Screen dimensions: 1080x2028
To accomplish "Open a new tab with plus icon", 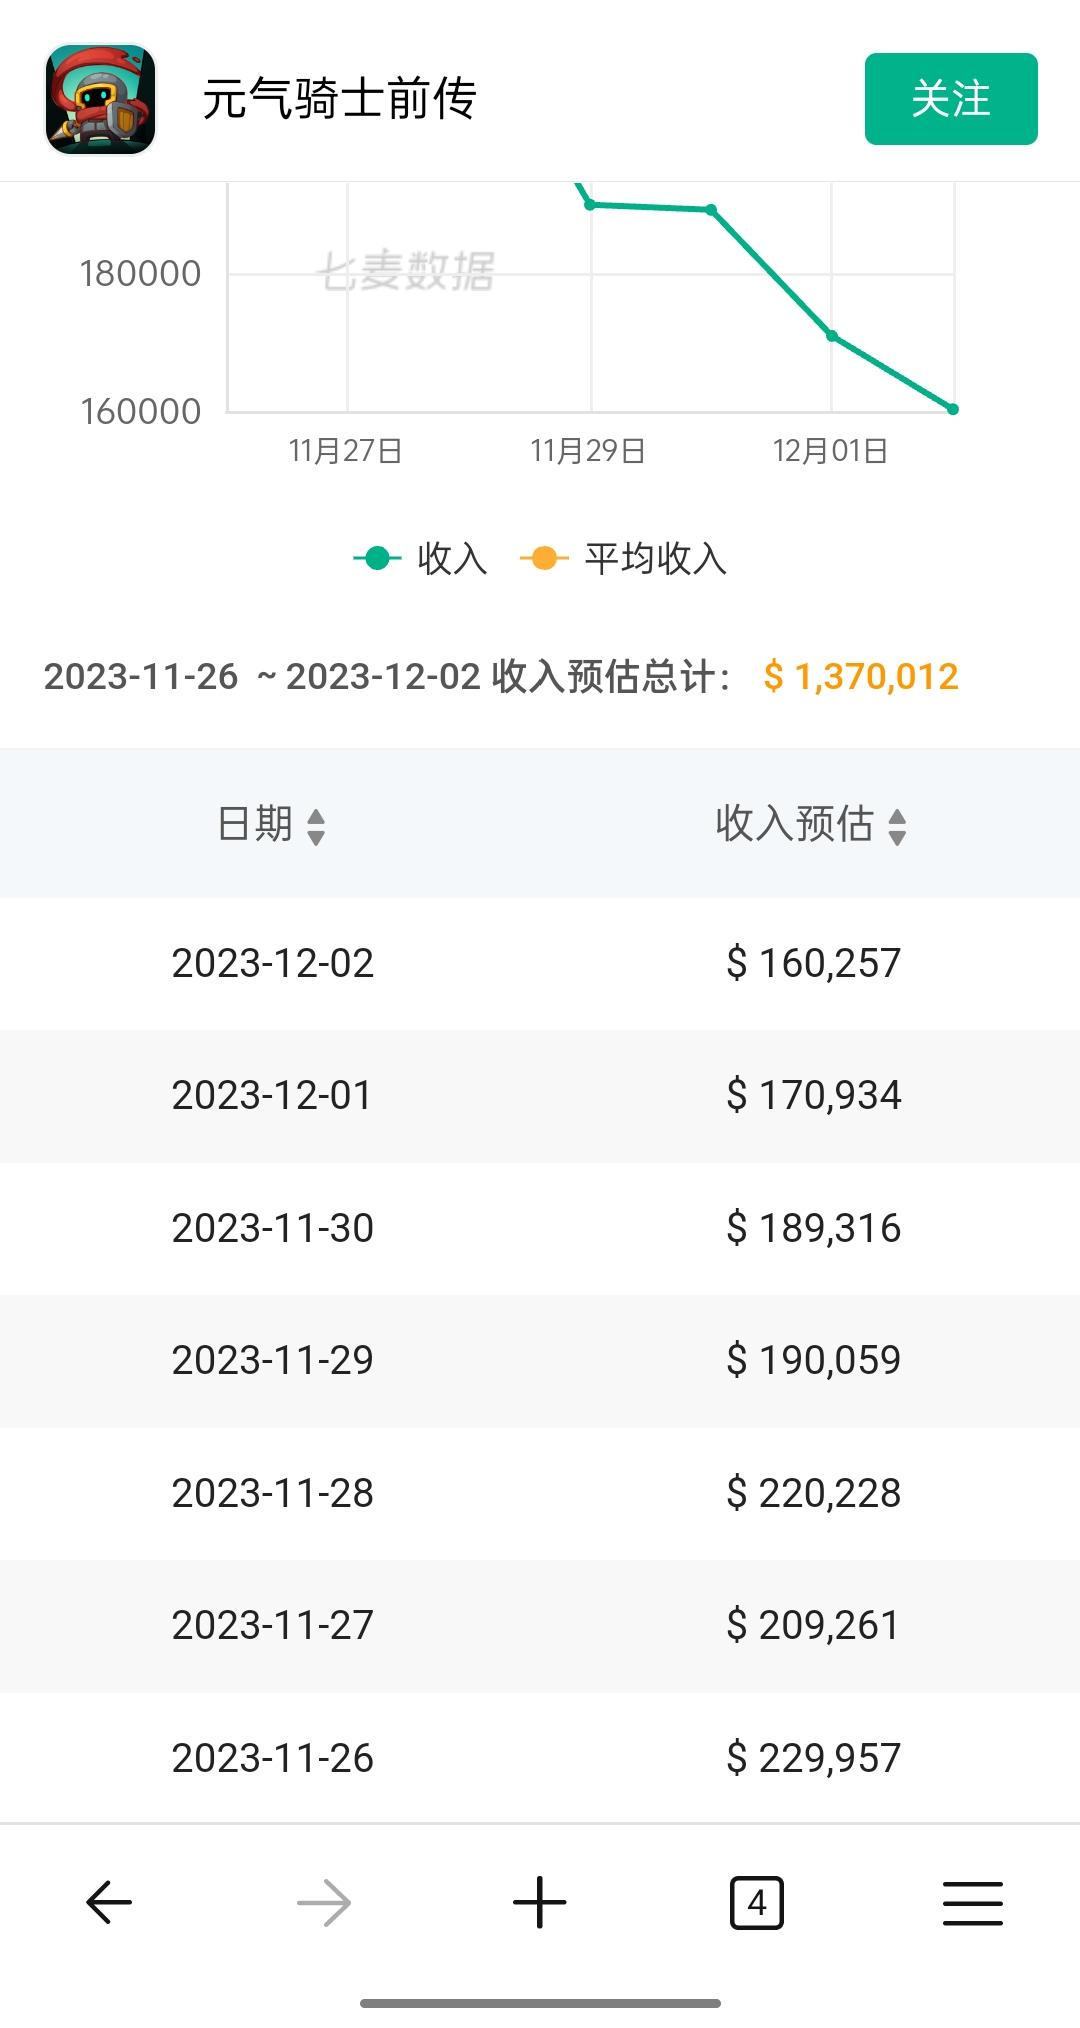I will pyautogui.click(x=540, y=1902).
